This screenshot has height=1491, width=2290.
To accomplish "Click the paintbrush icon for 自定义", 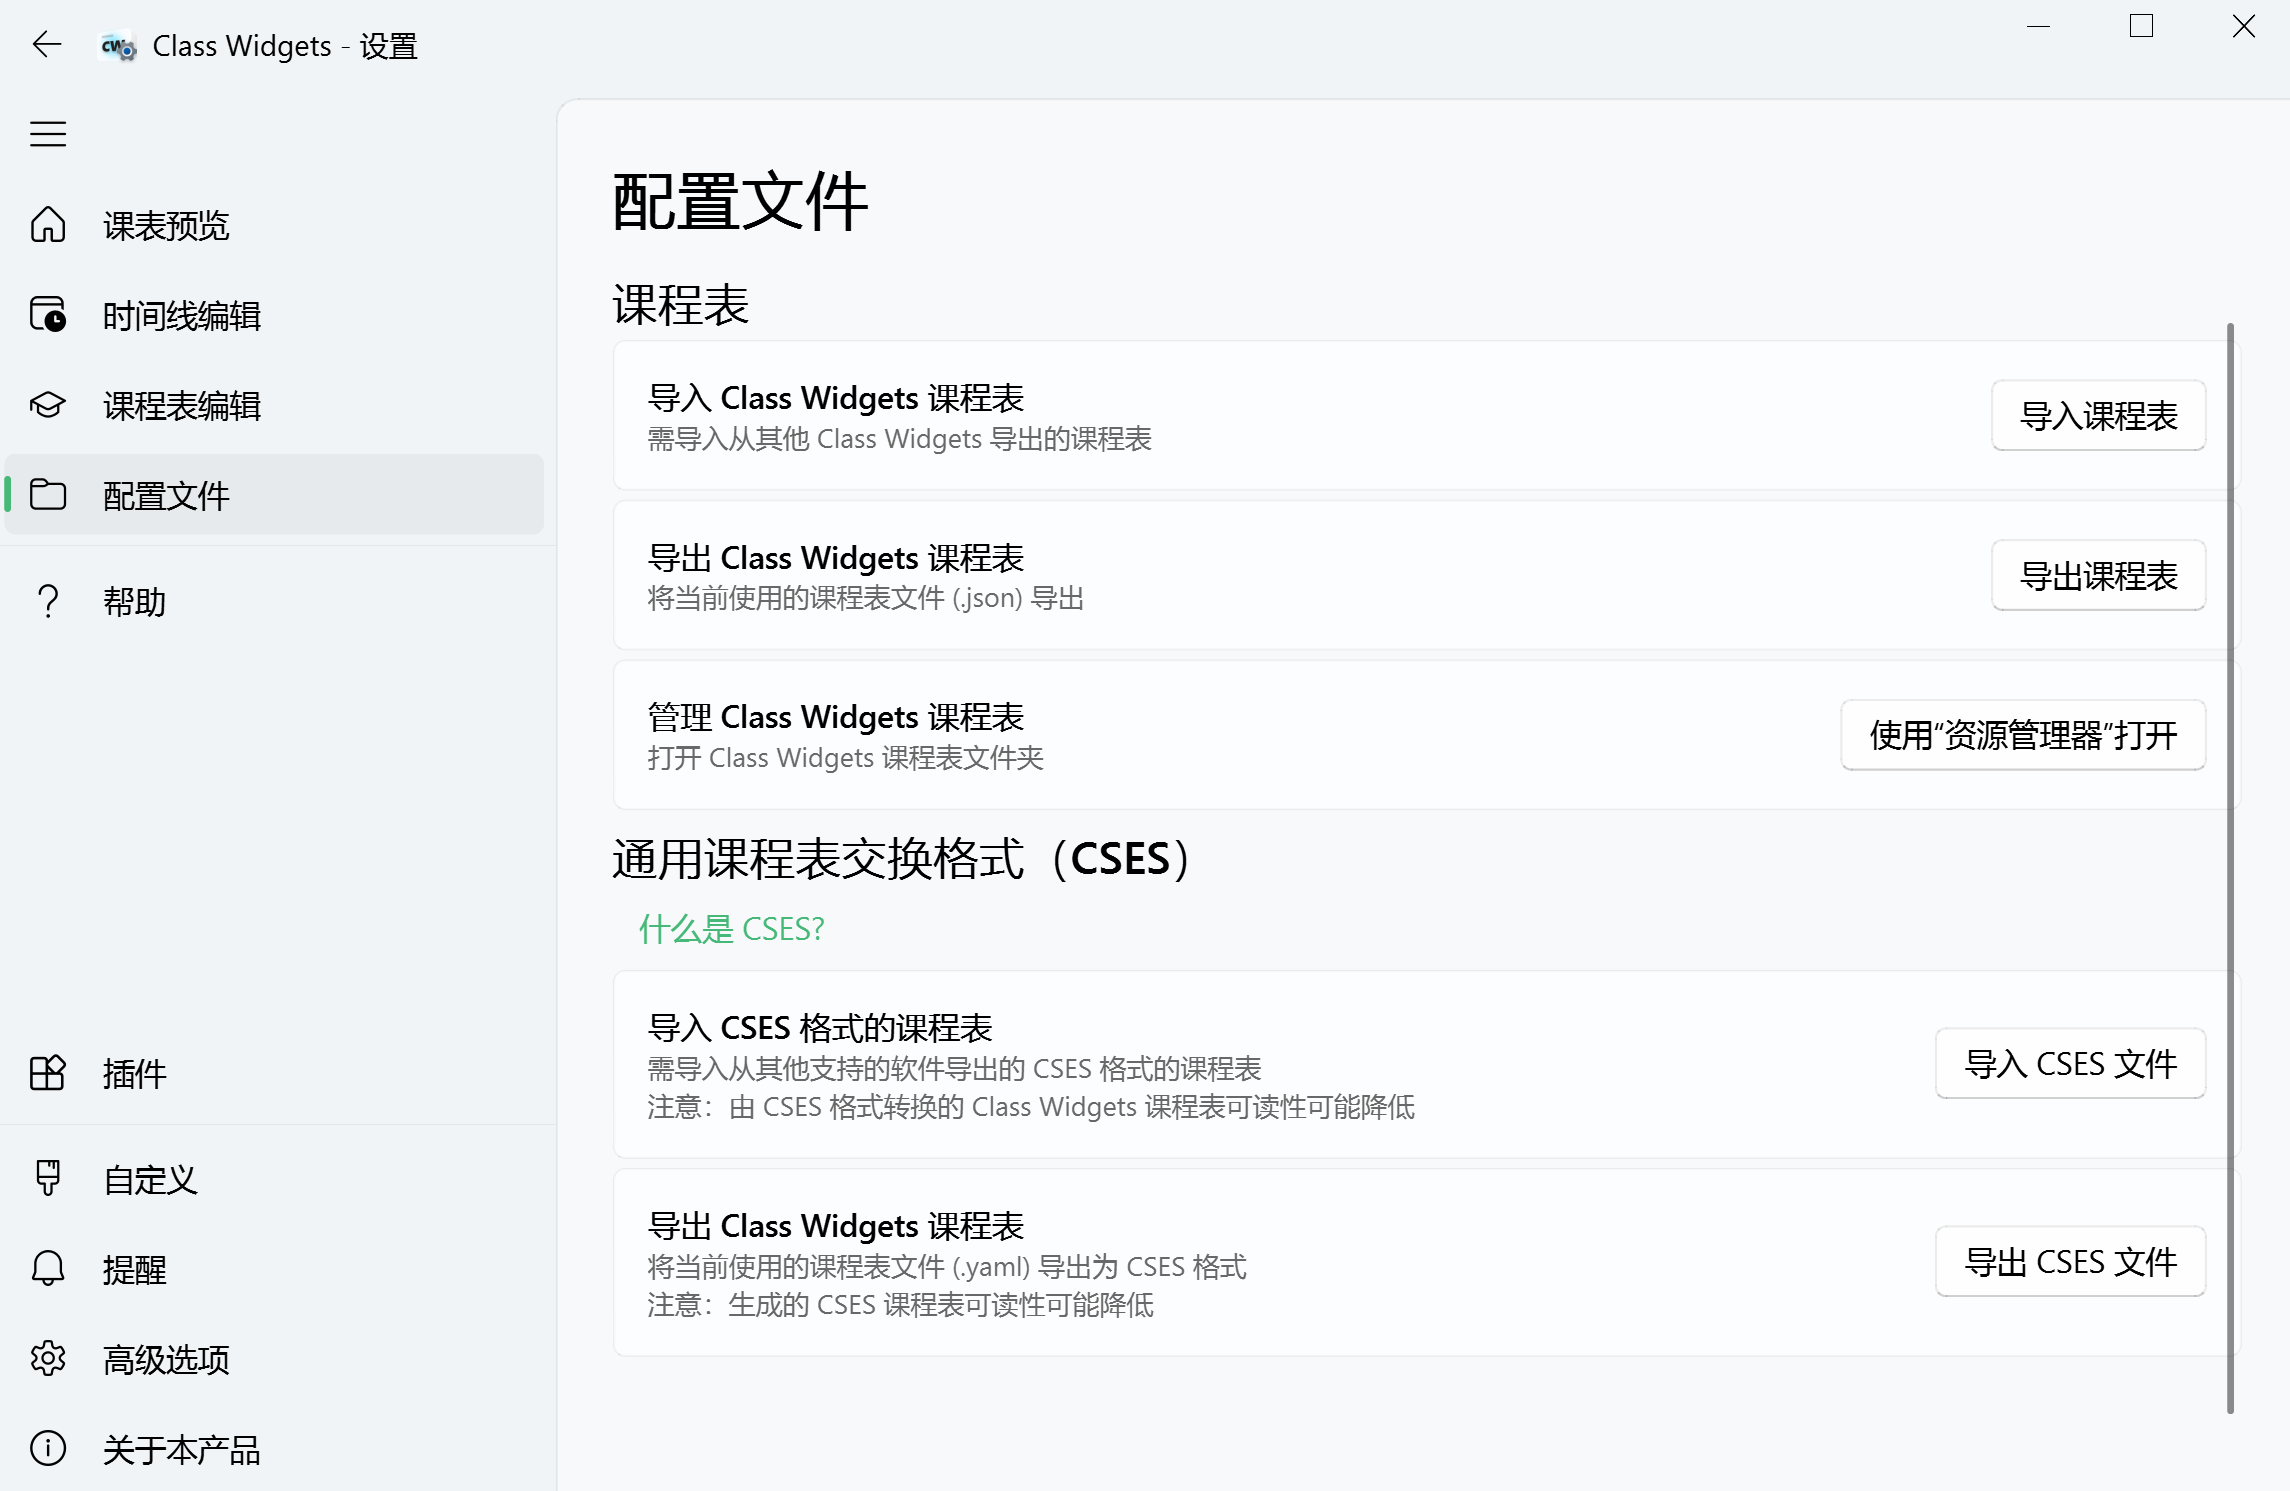I will click(x=48, y=1178).
